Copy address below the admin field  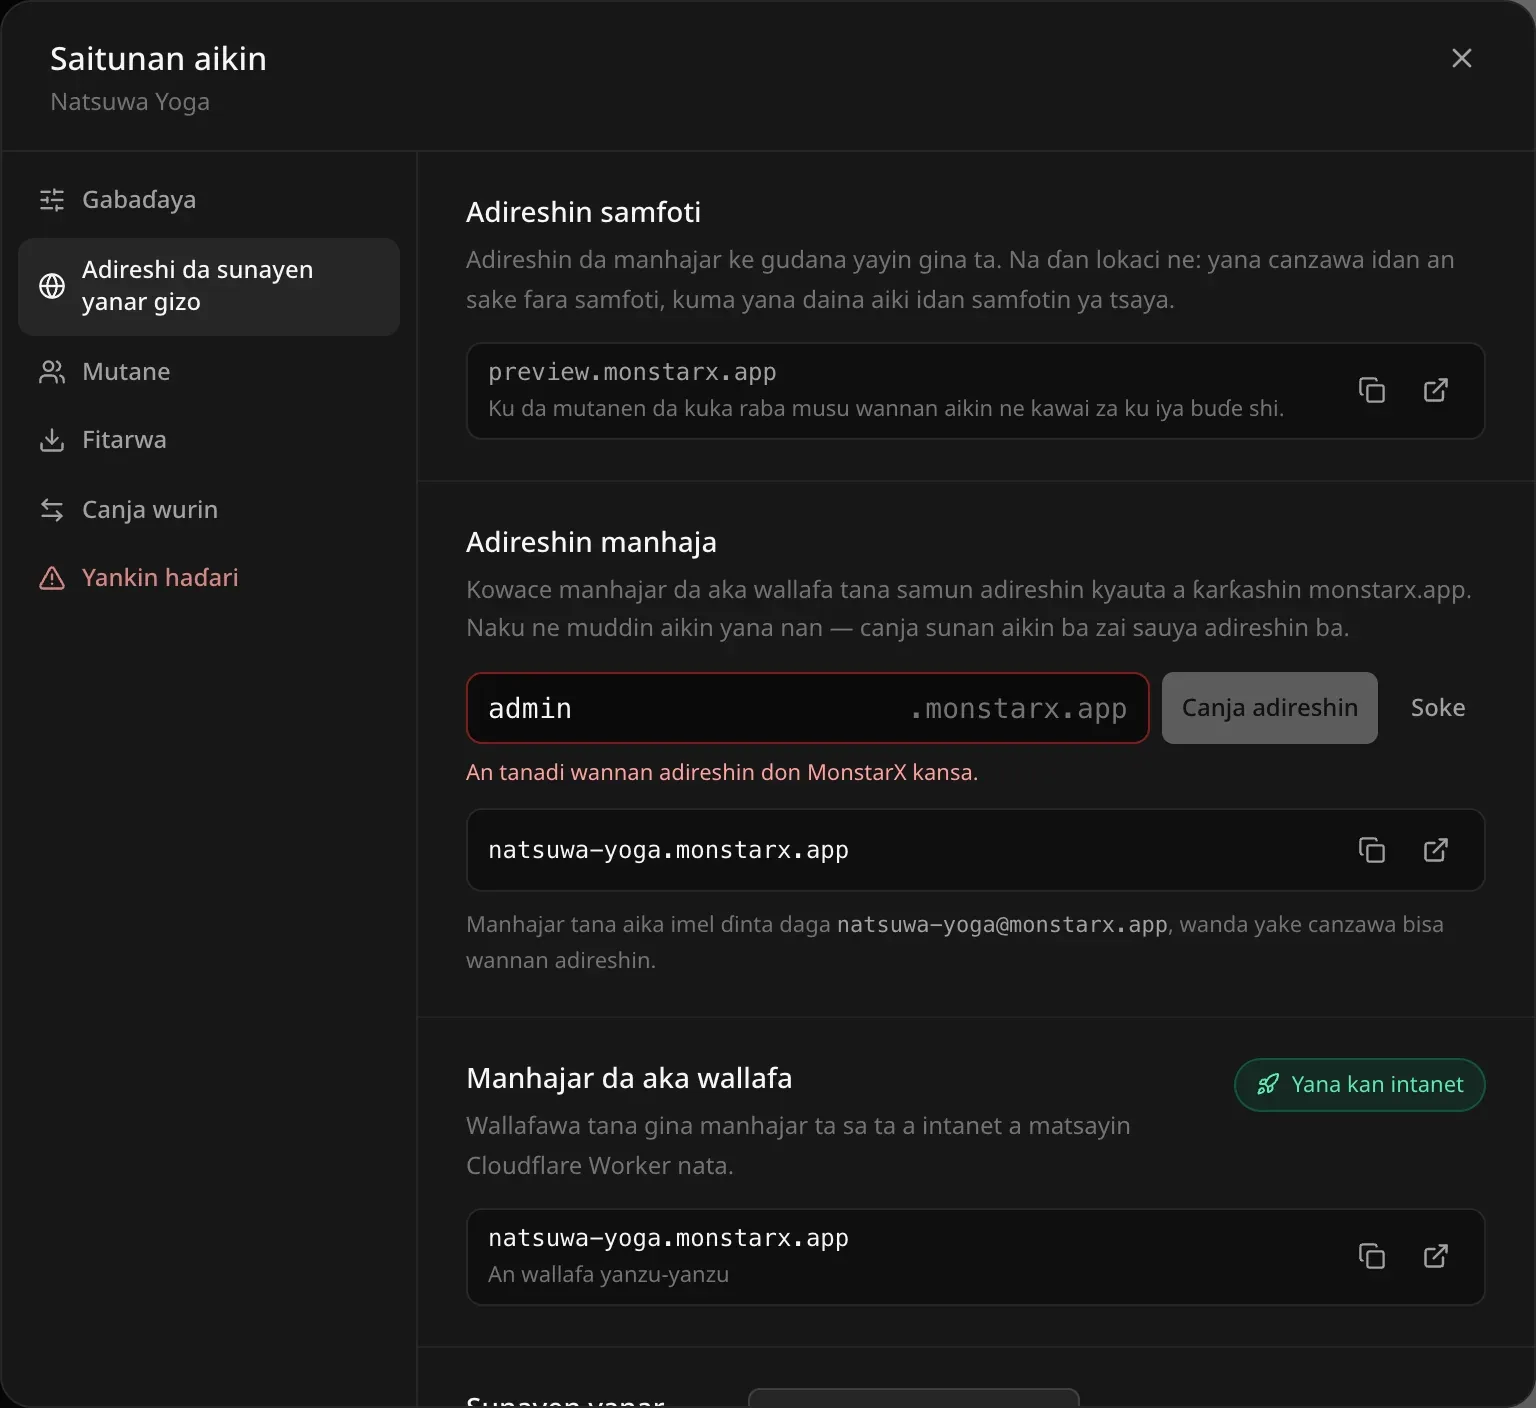pos(1372,850)
